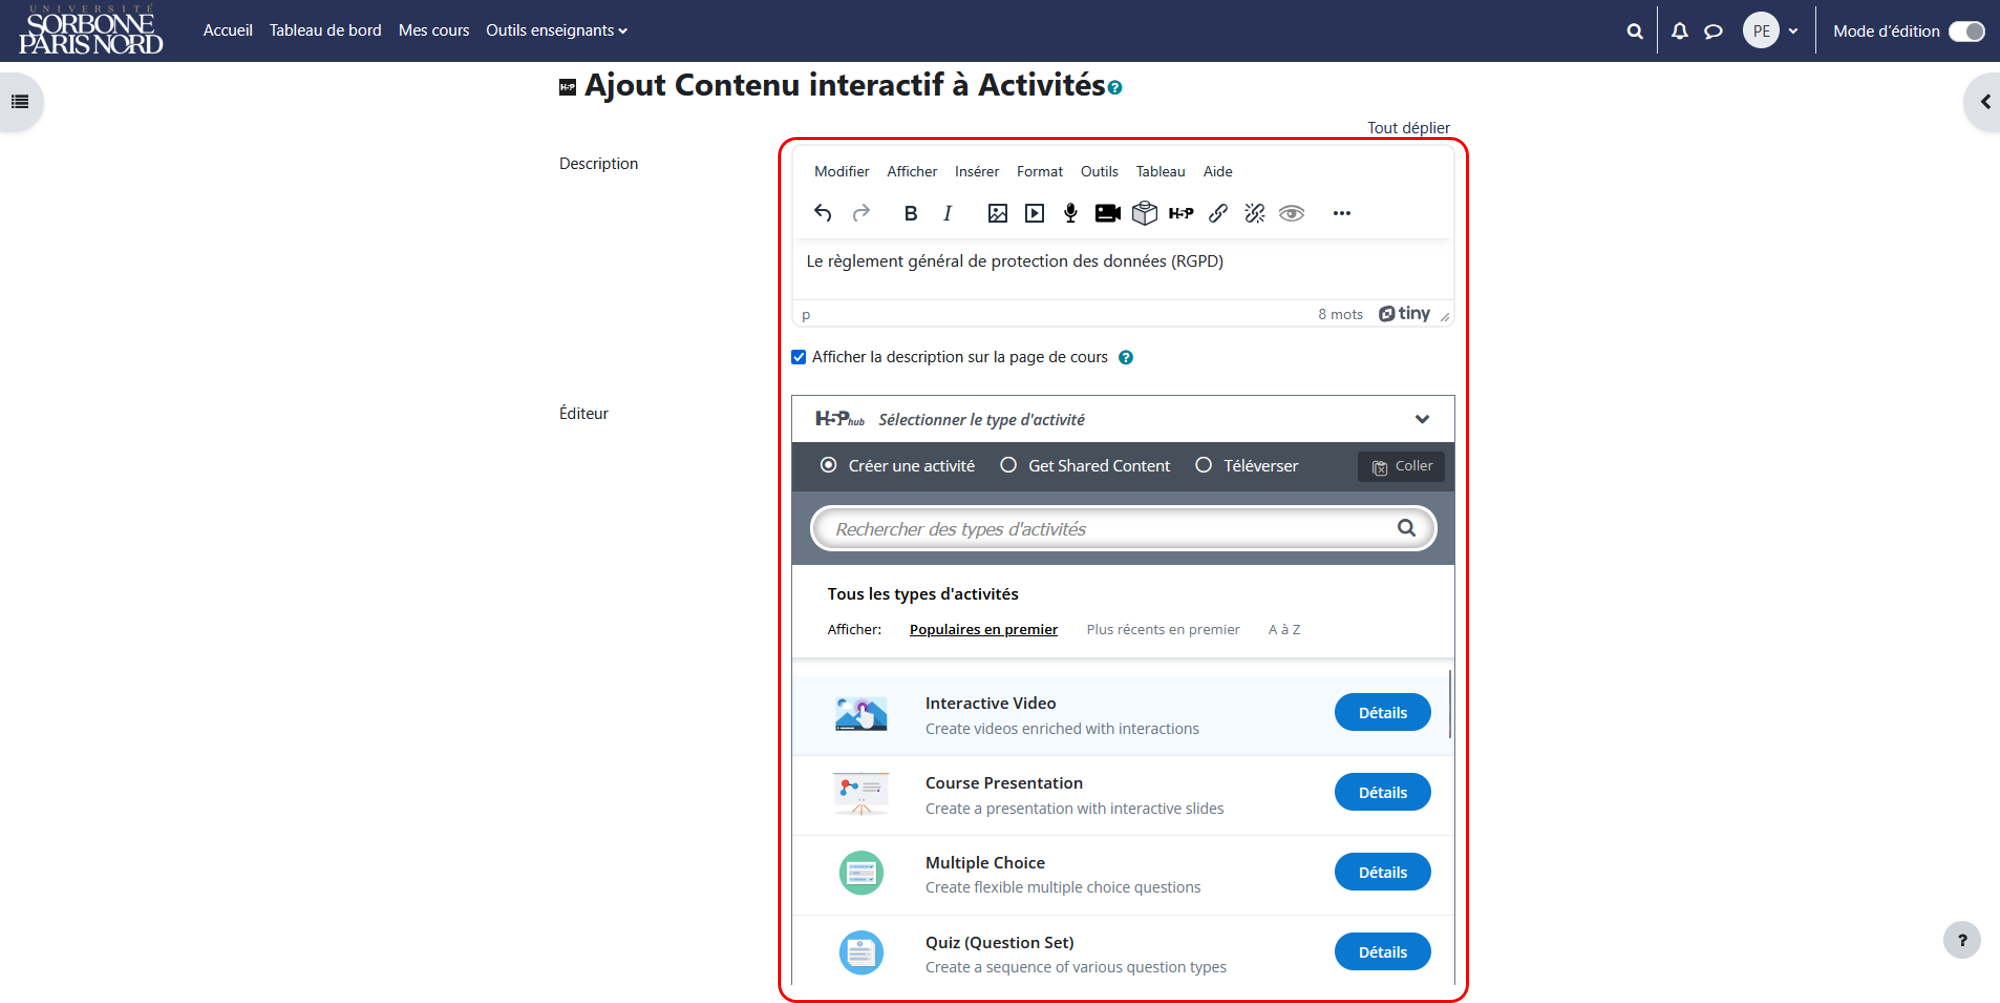Click the insert image icon
The height and width of the screenshot is (1003, 2000).
tap(997, 213)
